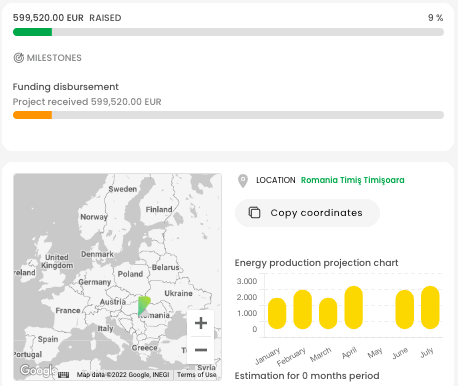Click the Denmark label on the map
This screenshot has width=458, height=386.
pos(97,254)
